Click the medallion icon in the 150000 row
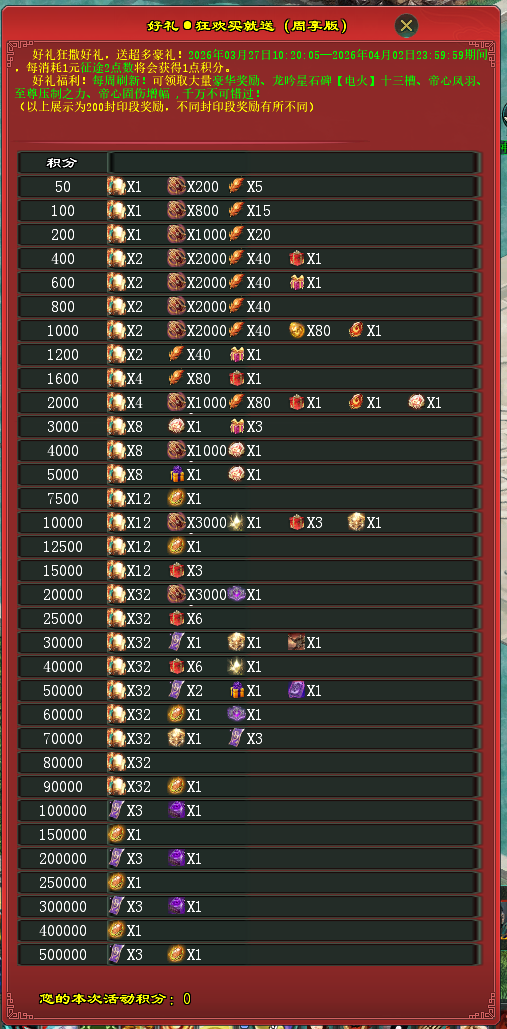 pyautogui.click(x=116, y=834)
